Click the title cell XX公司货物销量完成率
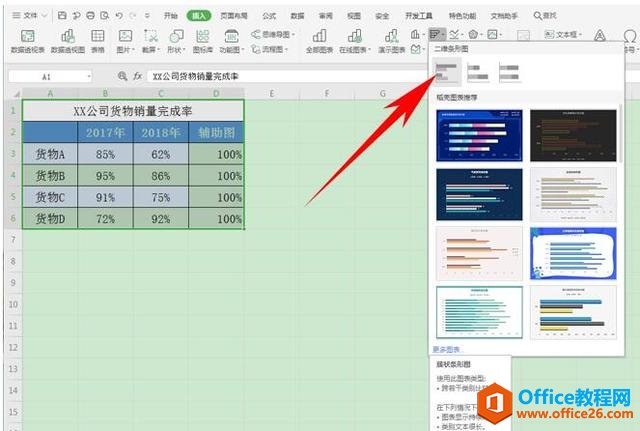This screenshot has height=431, width=640. pos(133,111)
